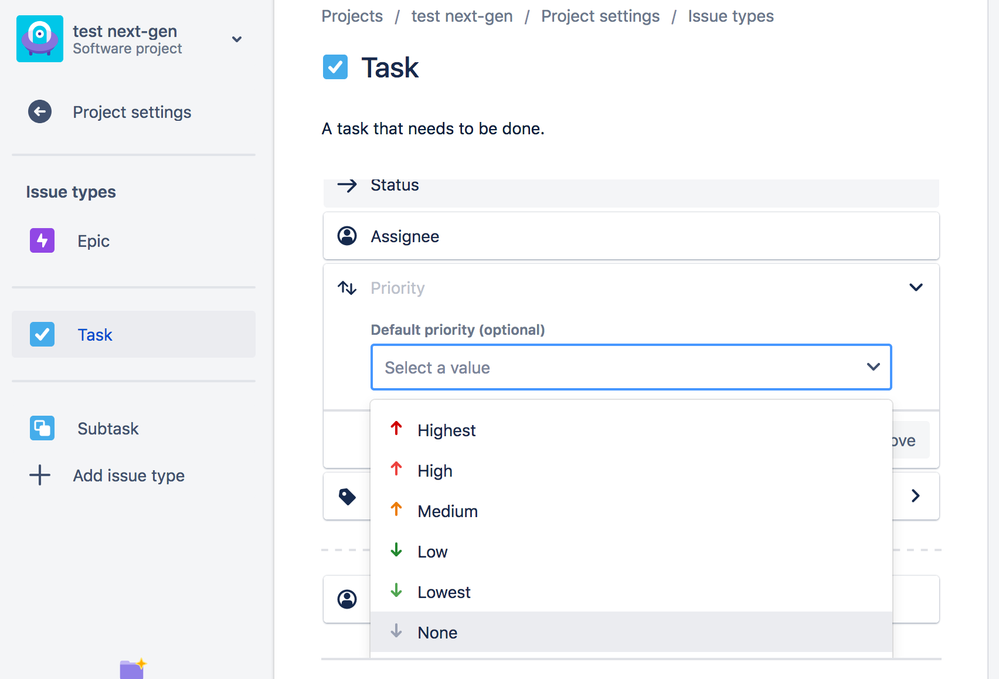Click the plus icon next to Add issue type

pyautogui.click(x=40, y=476)
